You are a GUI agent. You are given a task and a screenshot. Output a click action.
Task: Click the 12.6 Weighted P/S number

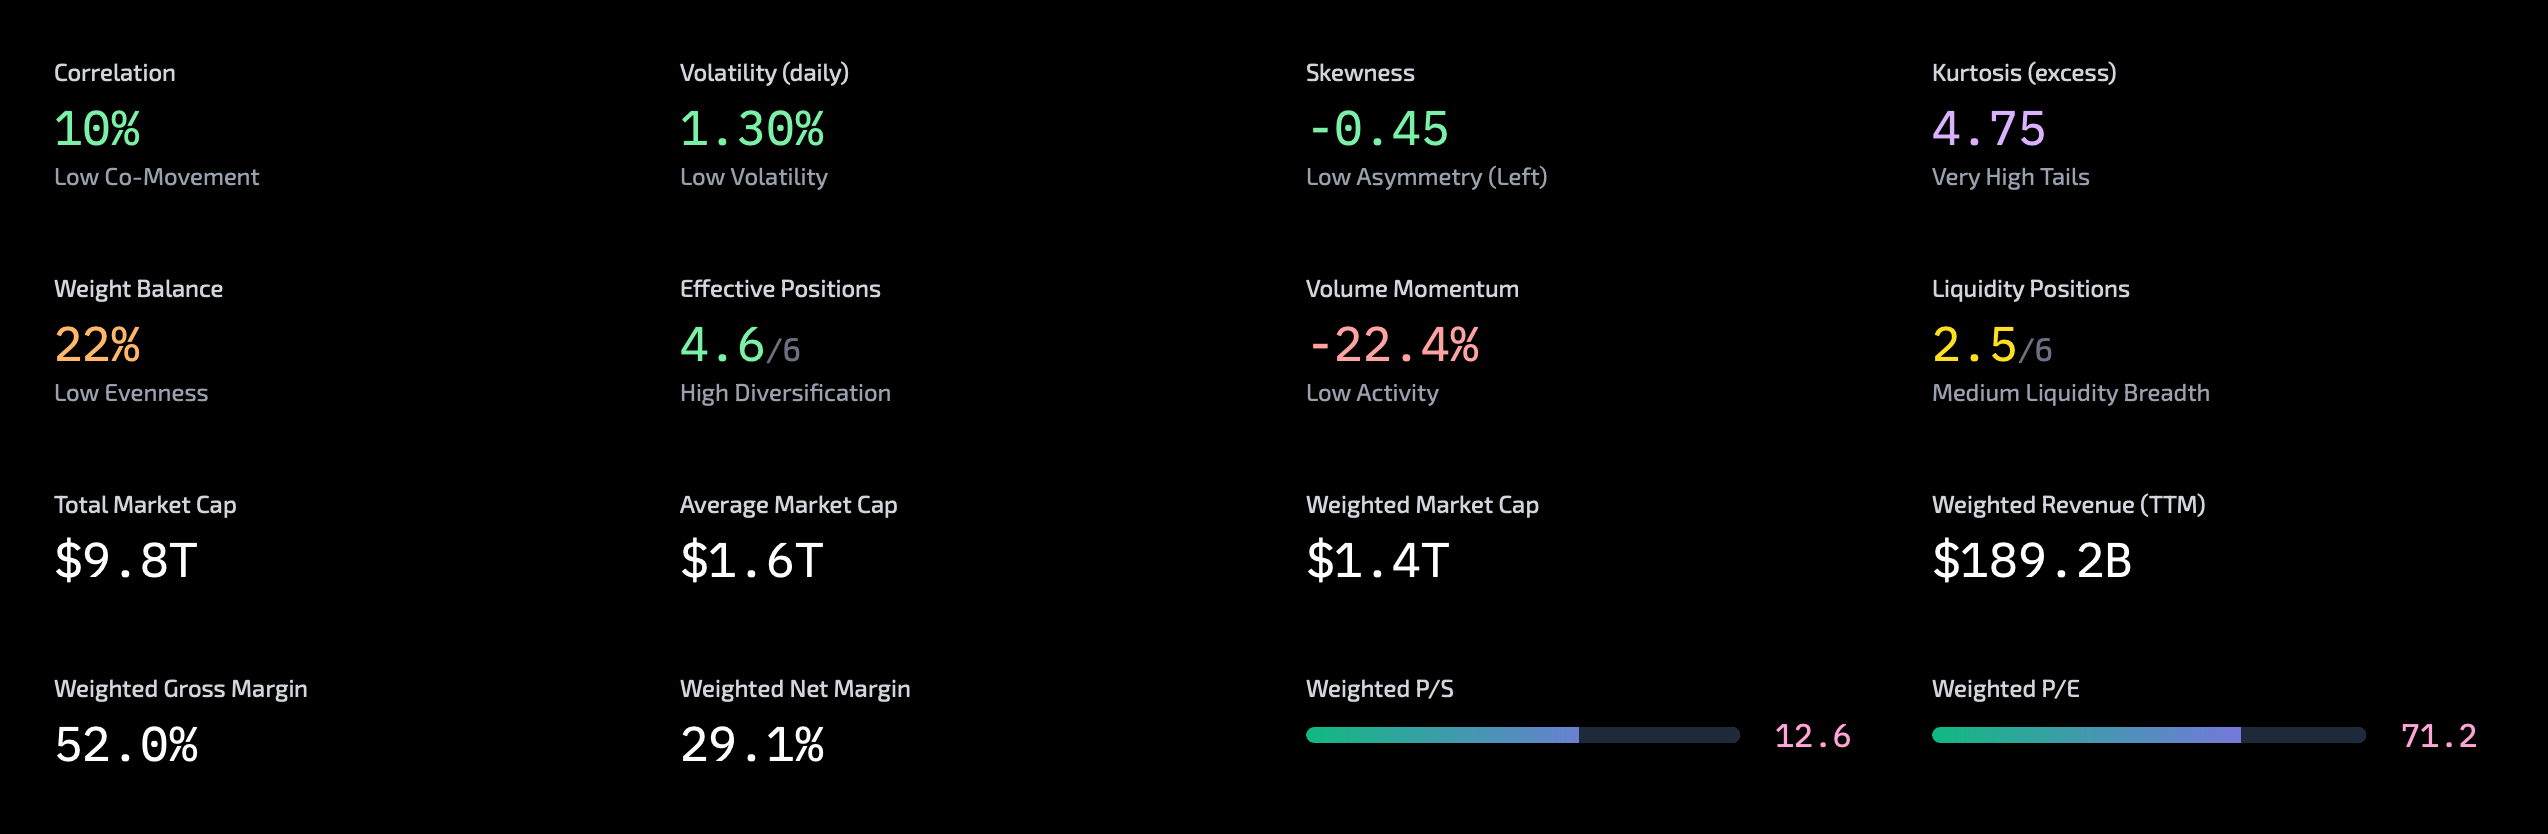[1812, 736]
